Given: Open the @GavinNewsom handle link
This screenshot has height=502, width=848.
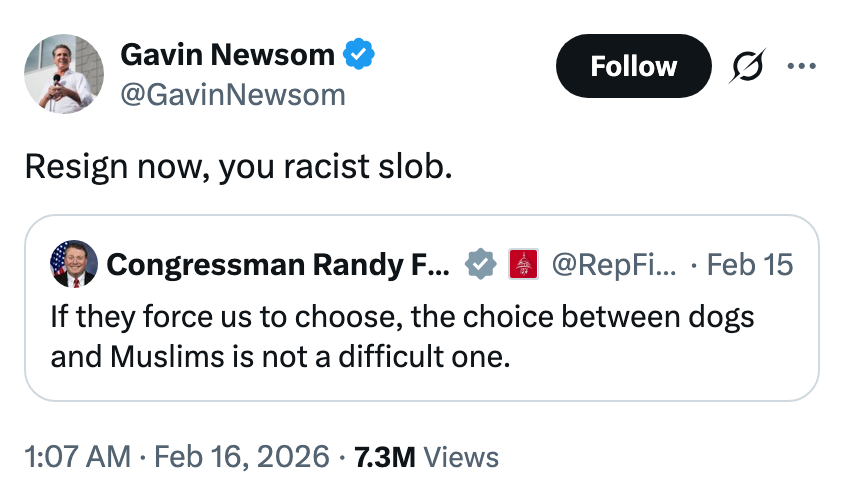Looking at the screenshot, I should [x=232, y=95].
